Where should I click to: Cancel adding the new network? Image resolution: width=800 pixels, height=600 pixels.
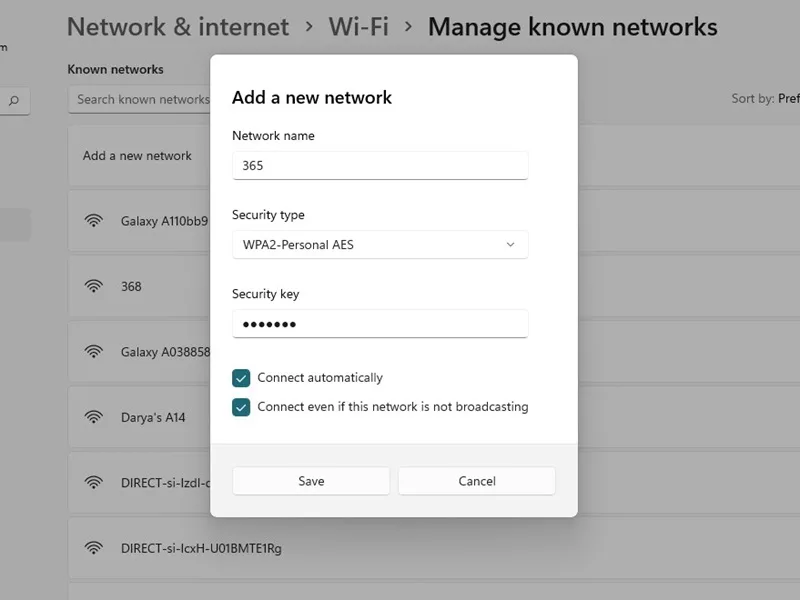click(477, 481)
